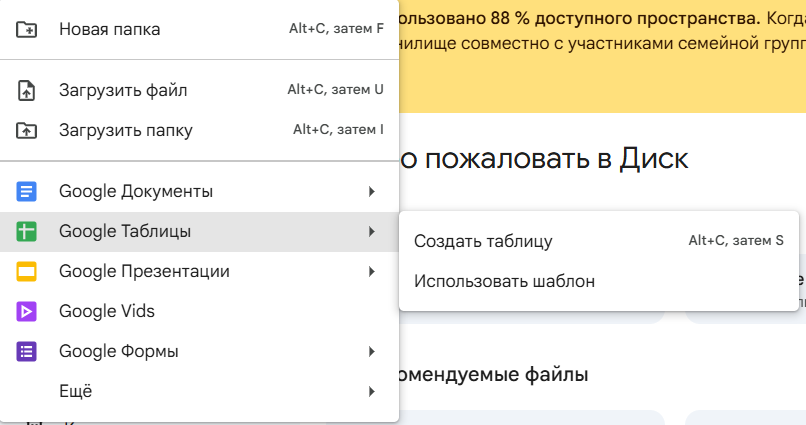Click the folder upload icon
The height and width of the screenshot is (425, 806).
[x=26, y=131]
